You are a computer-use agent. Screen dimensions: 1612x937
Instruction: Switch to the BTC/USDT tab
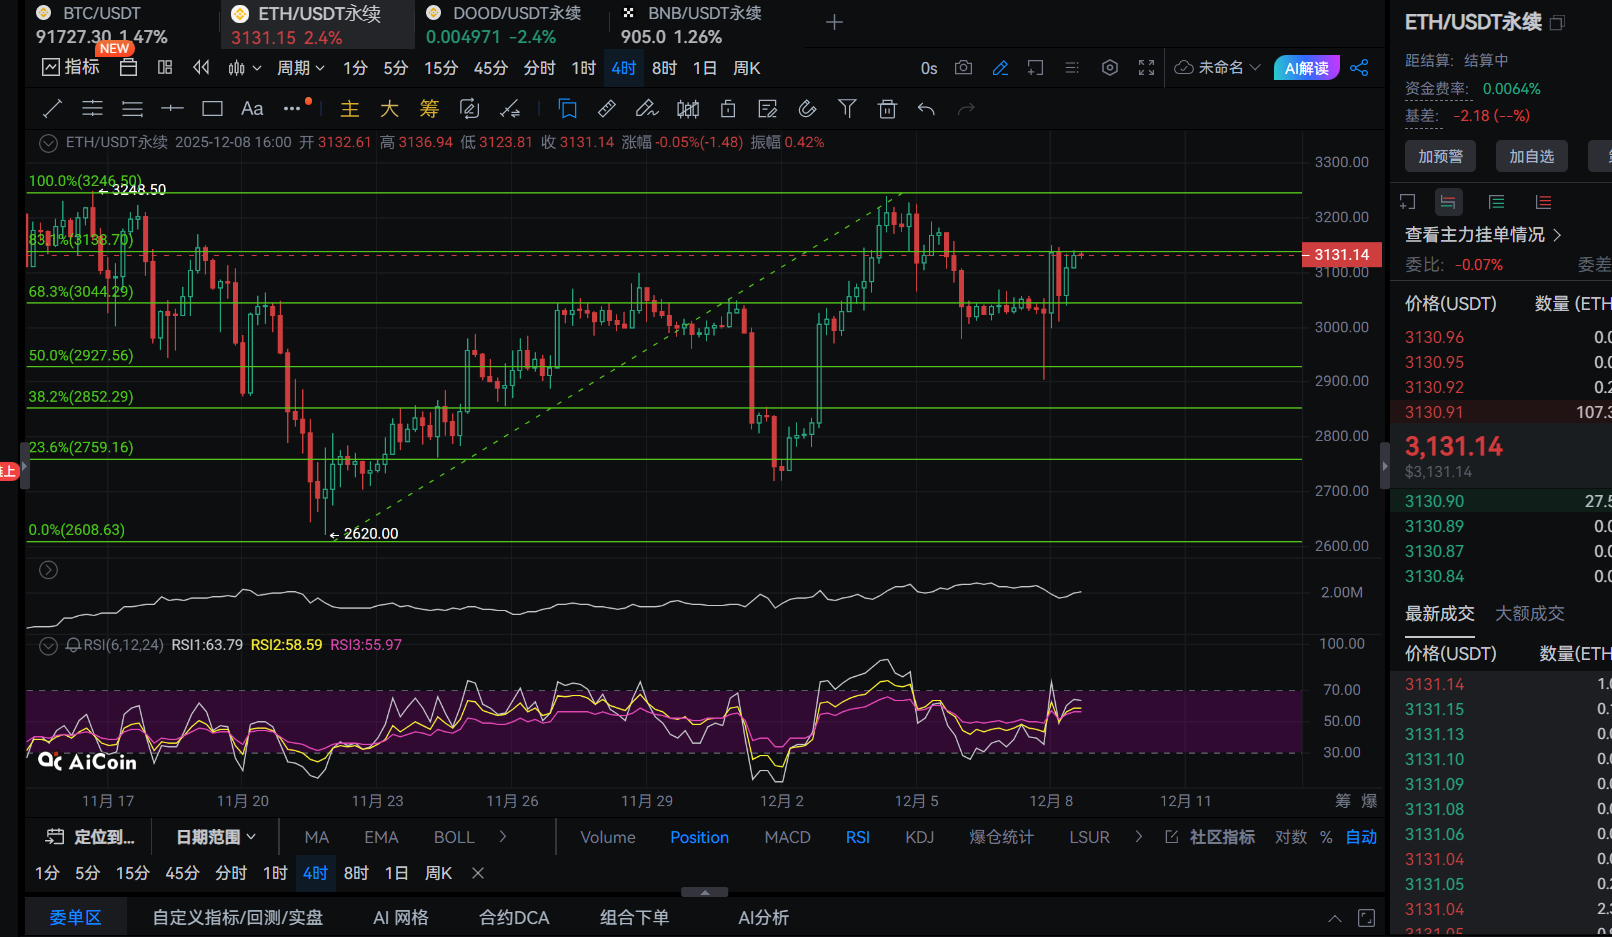coord(101,14)
